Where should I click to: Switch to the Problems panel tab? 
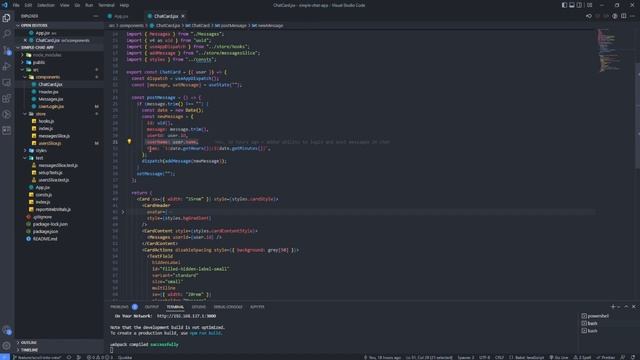pos(119,307)
